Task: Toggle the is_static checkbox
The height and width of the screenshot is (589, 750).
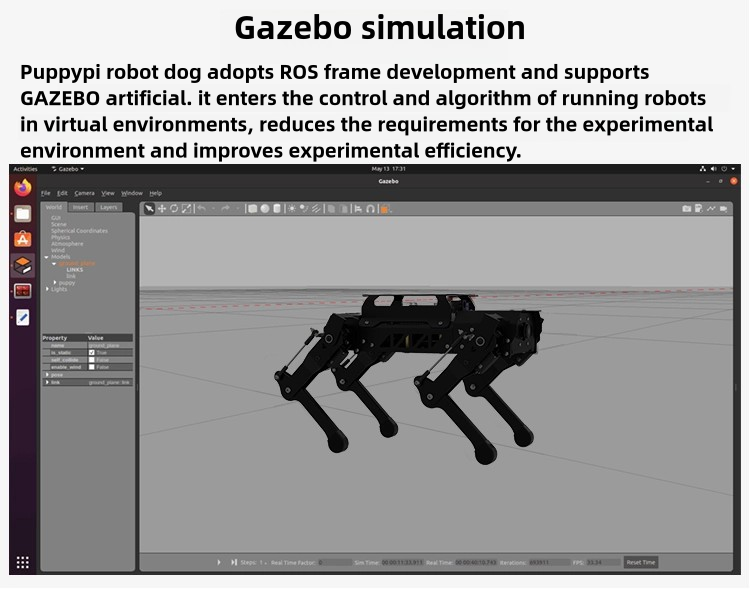Action: point(91,353)
